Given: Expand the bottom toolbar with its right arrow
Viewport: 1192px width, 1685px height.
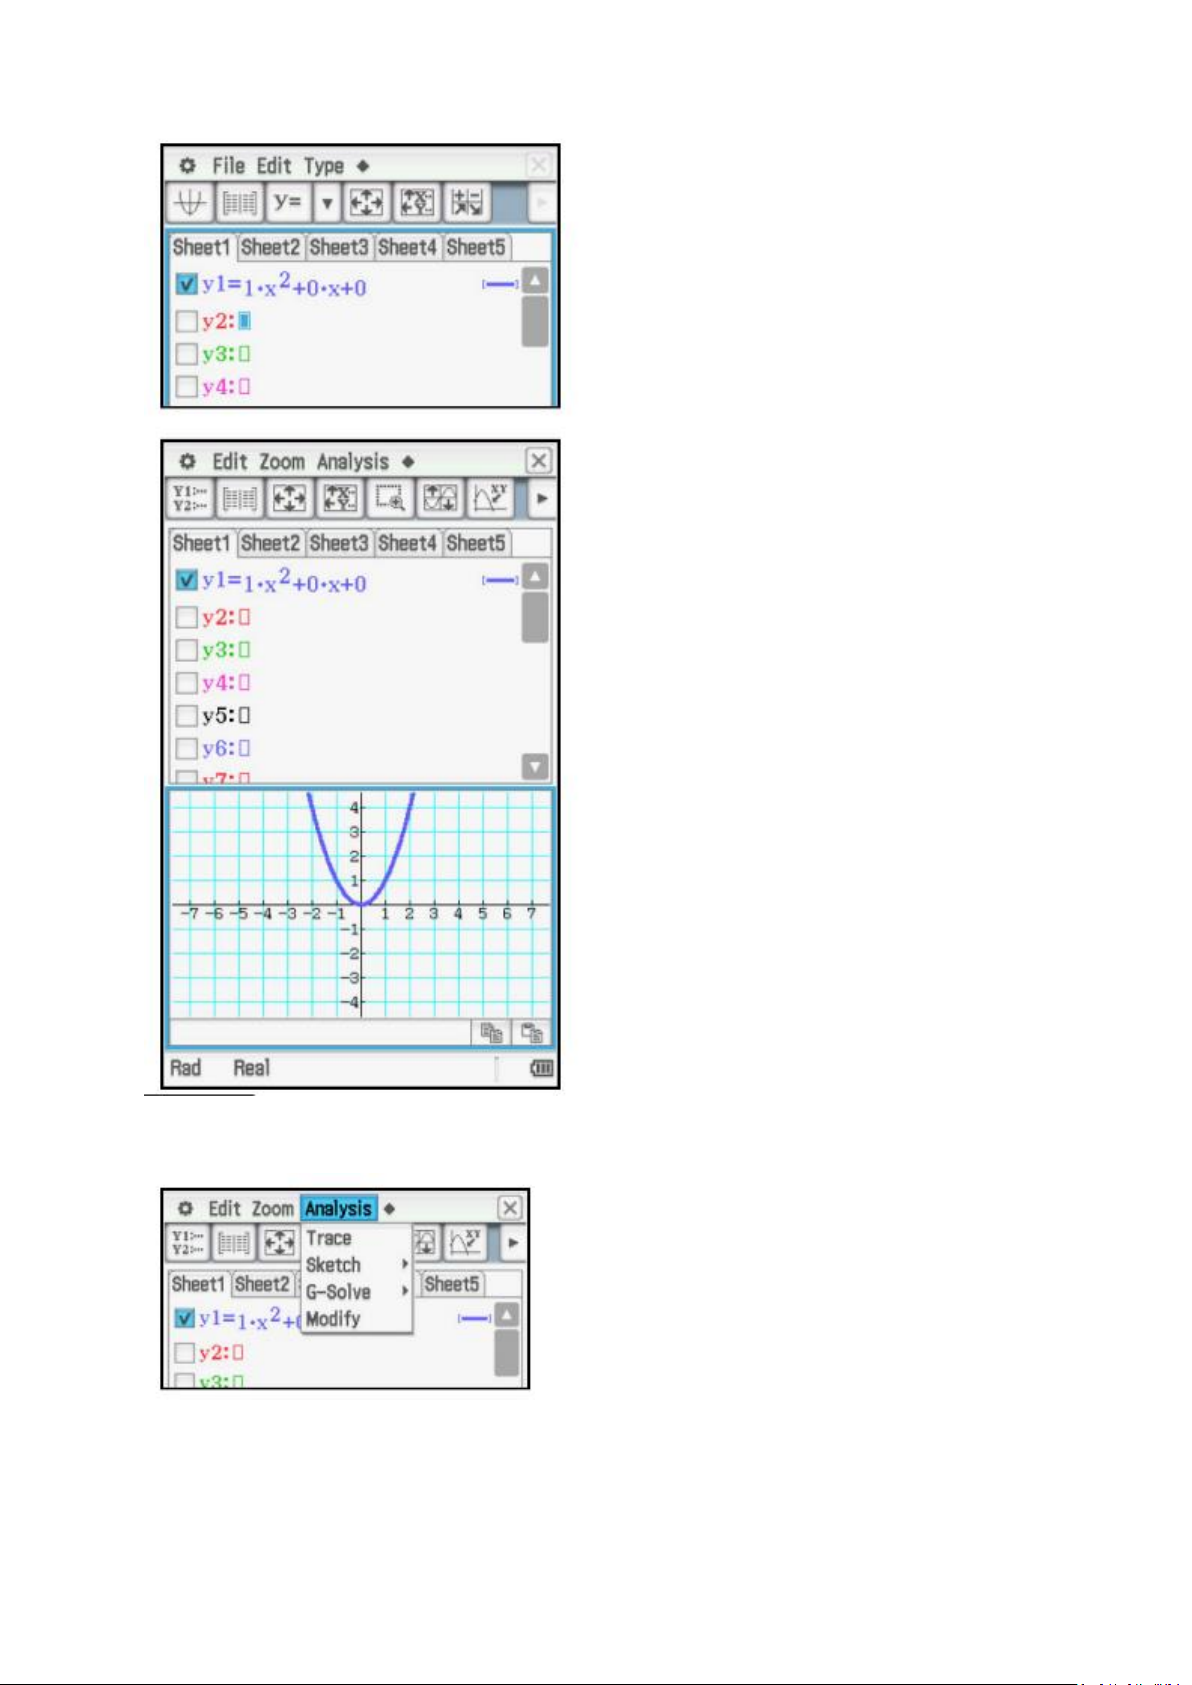Looking at the screenshot, I should coord(512,1243).
